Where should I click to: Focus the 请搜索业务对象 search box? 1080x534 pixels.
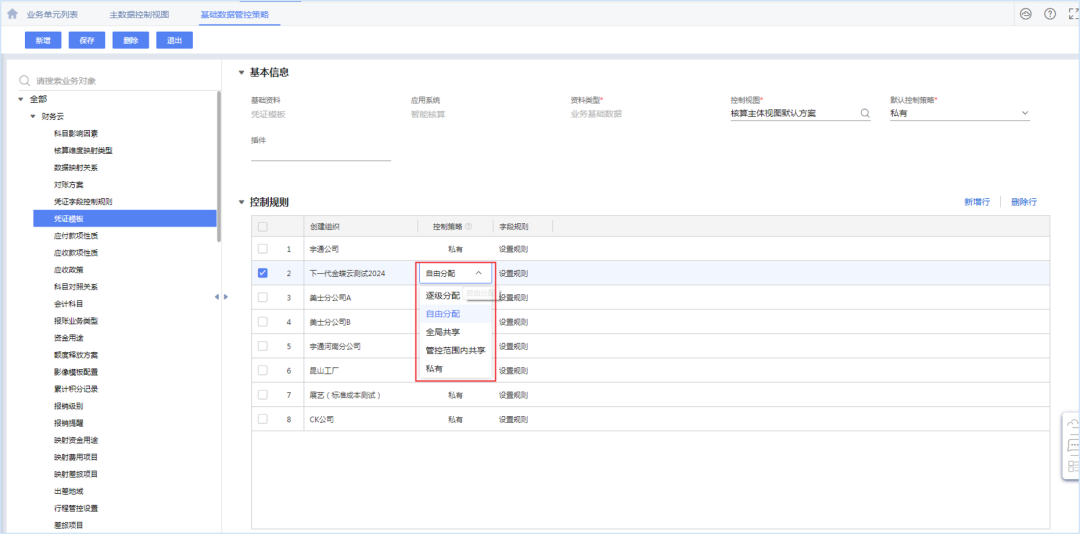117,81
